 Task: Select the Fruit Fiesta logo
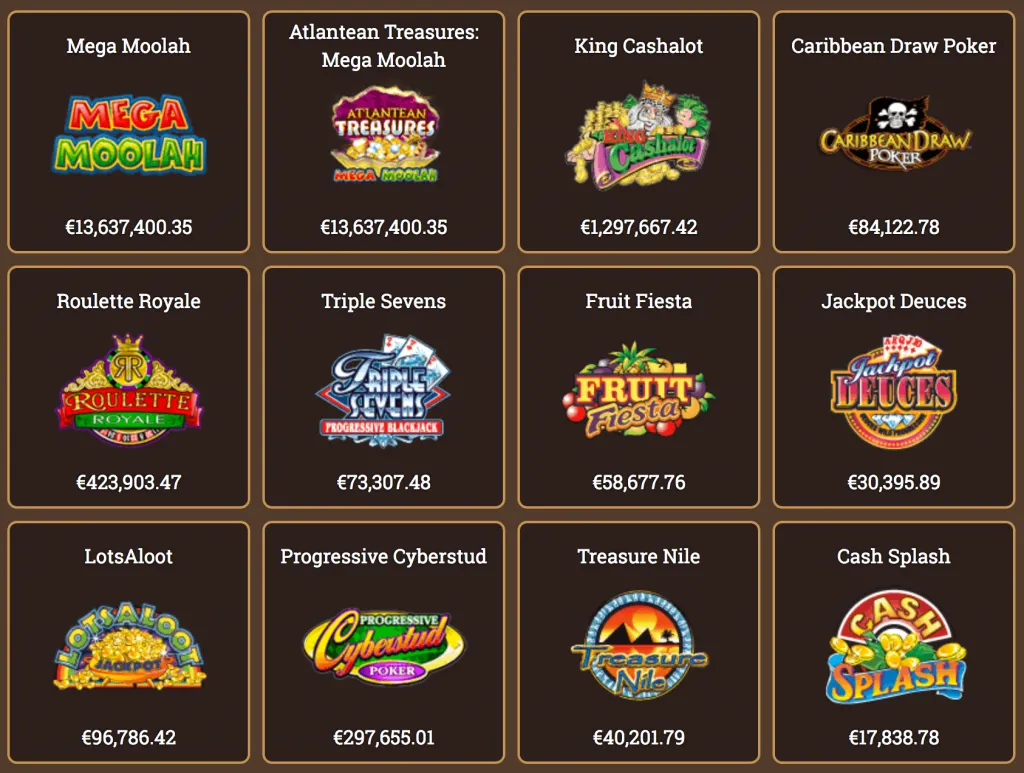(x=639, y=390)
